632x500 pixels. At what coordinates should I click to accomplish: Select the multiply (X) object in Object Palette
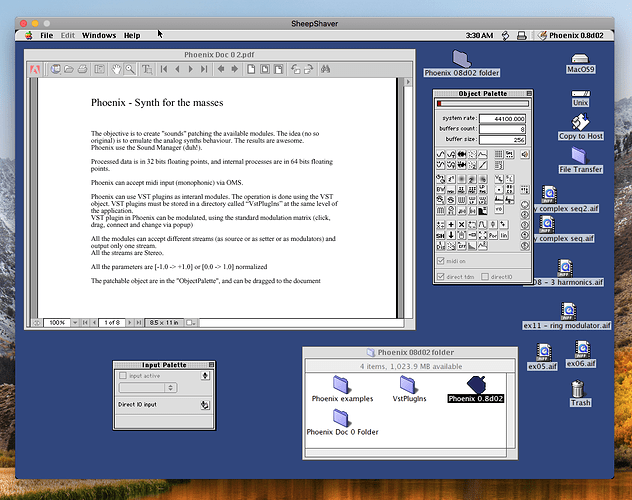(462, 224)
